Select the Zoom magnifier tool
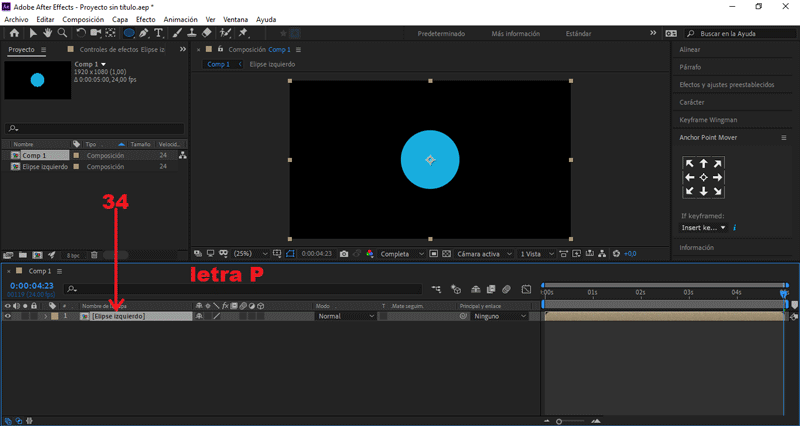Screen dimensions: 800x426 (x=62, y=33)
